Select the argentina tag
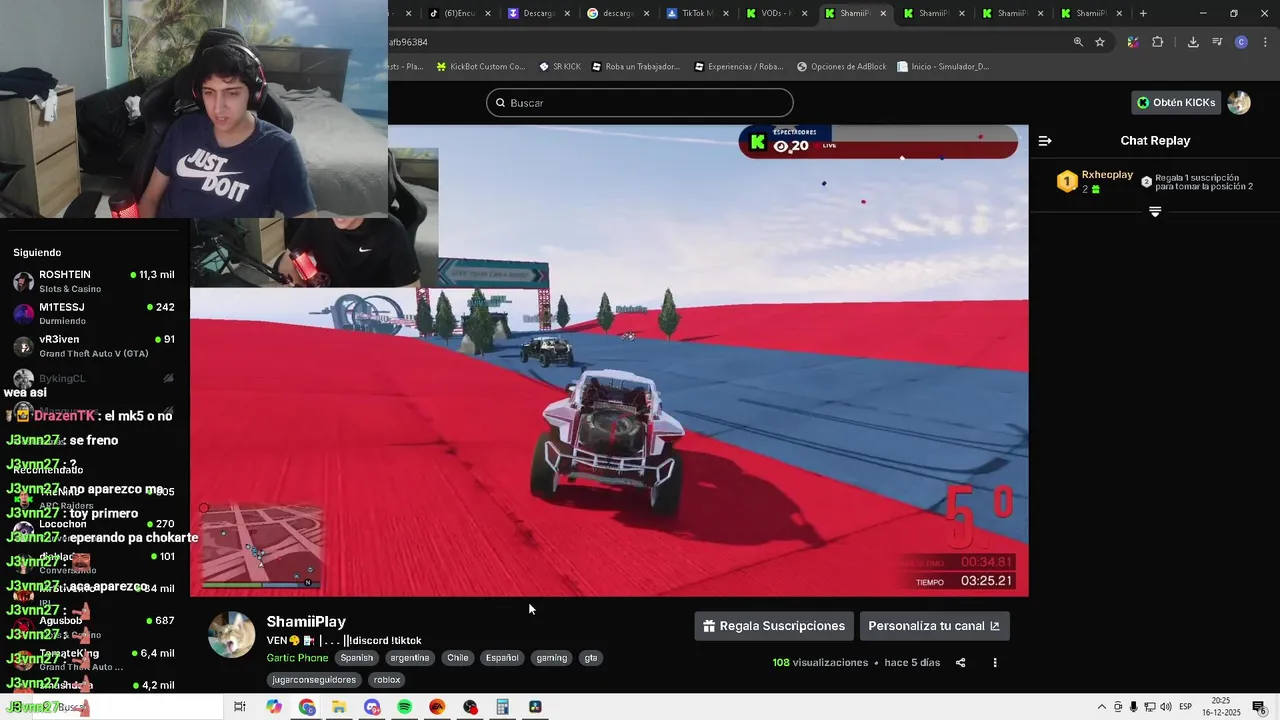1280x720 pixels. tap(410, 658)
